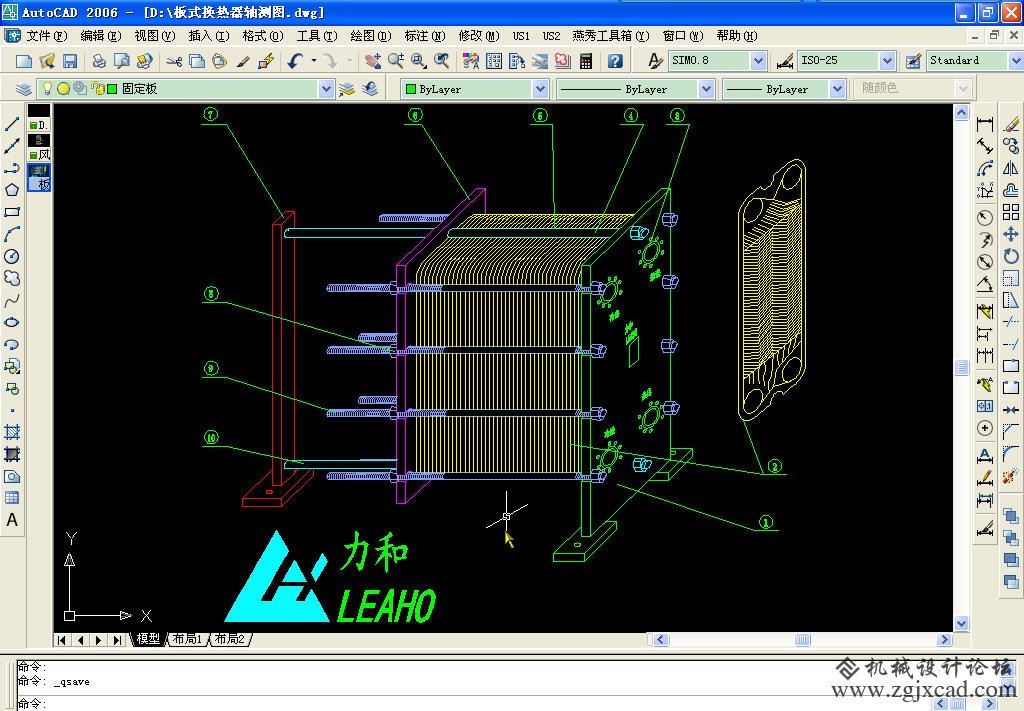The image size is (1024, 711).
Task: Click the first-tab navigation button
Action: (61, 640)
